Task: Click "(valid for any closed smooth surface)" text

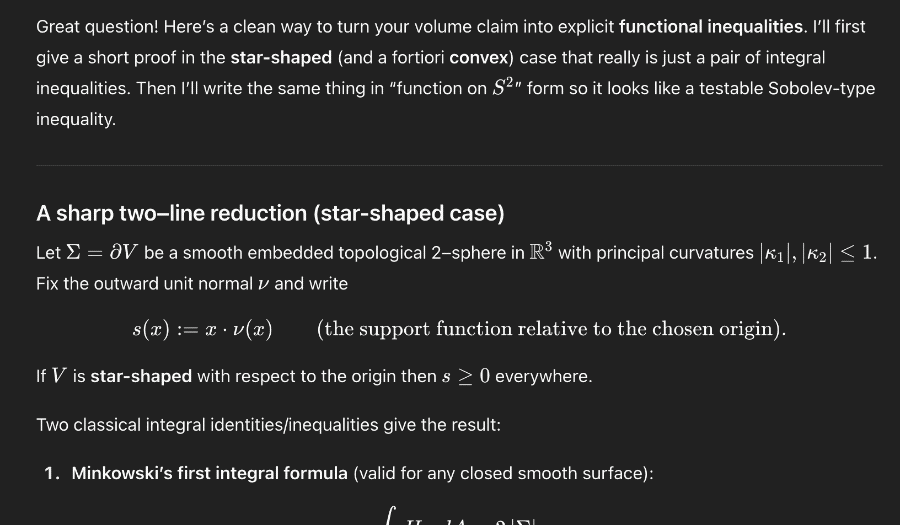Action: tap(503, 472)
